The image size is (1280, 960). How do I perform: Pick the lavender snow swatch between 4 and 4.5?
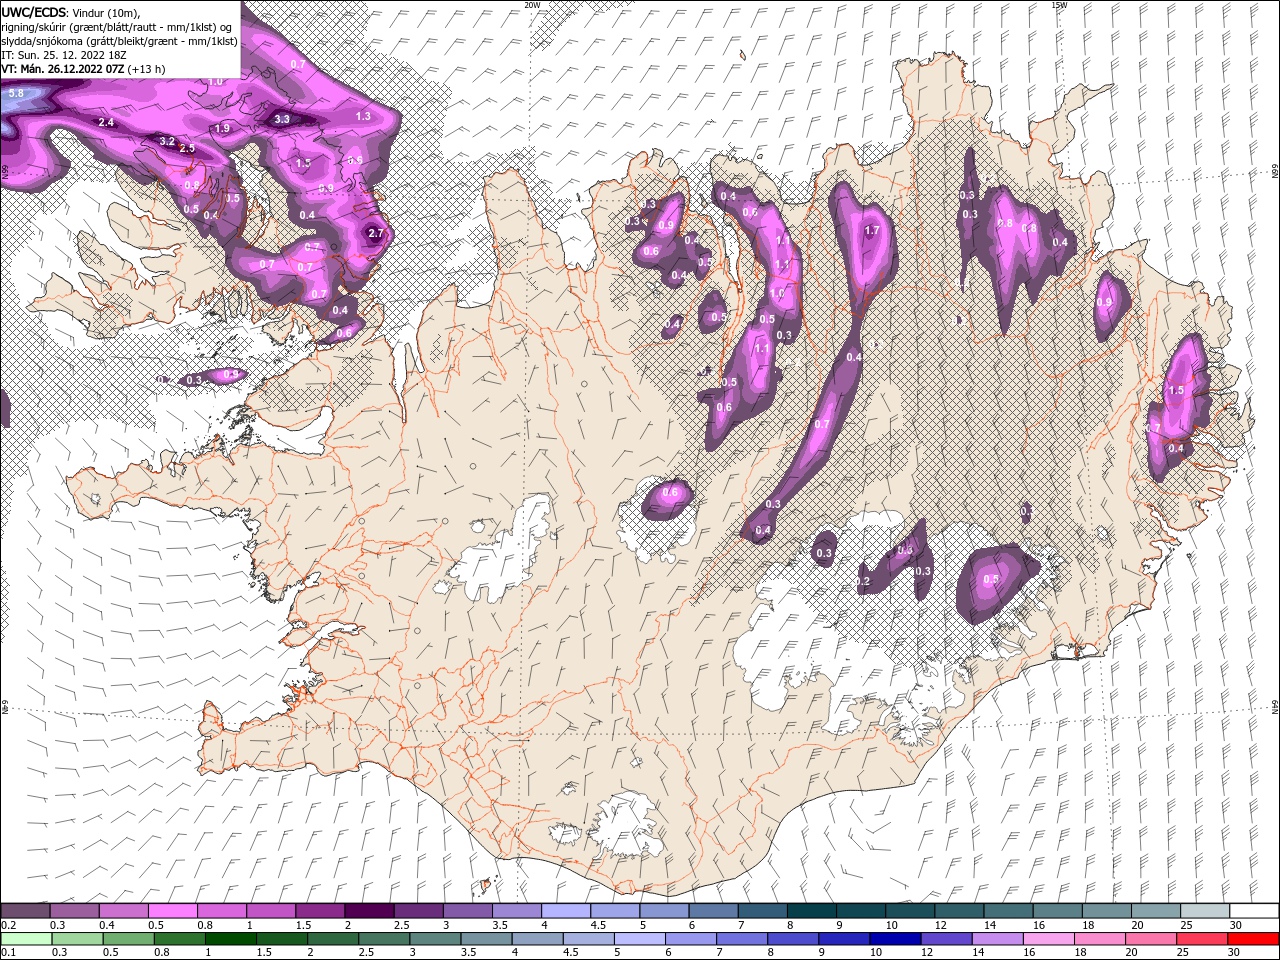pyautogui.click(x=565, y=911)
